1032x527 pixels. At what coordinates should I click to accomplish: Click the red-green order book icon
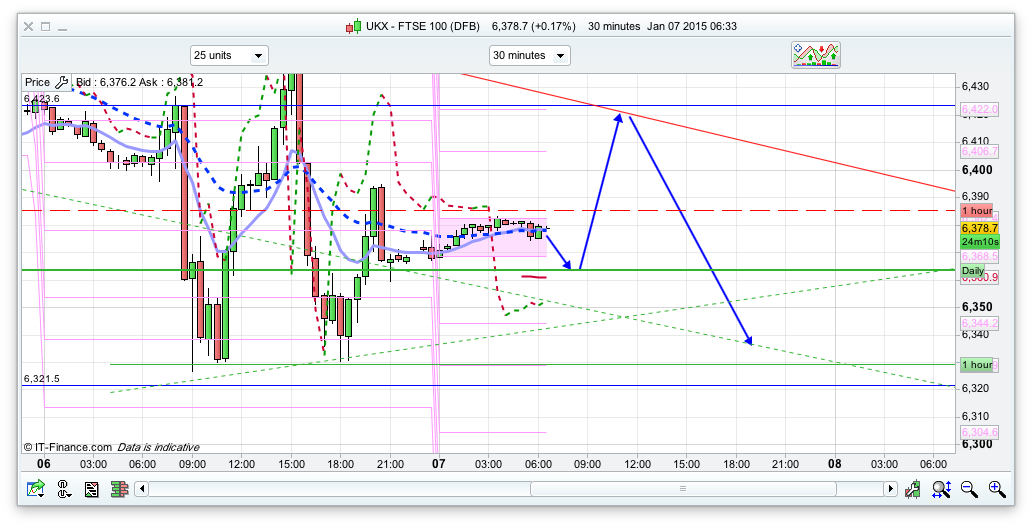(x=118, y=489)
